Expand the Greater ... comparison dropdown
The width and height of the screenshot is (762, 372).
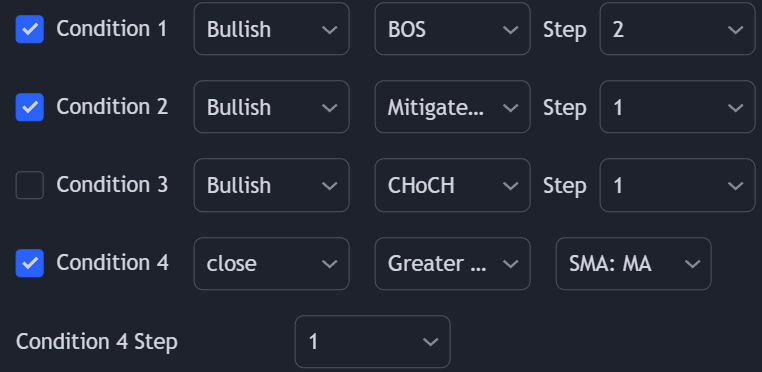click(x=452, y=264)
